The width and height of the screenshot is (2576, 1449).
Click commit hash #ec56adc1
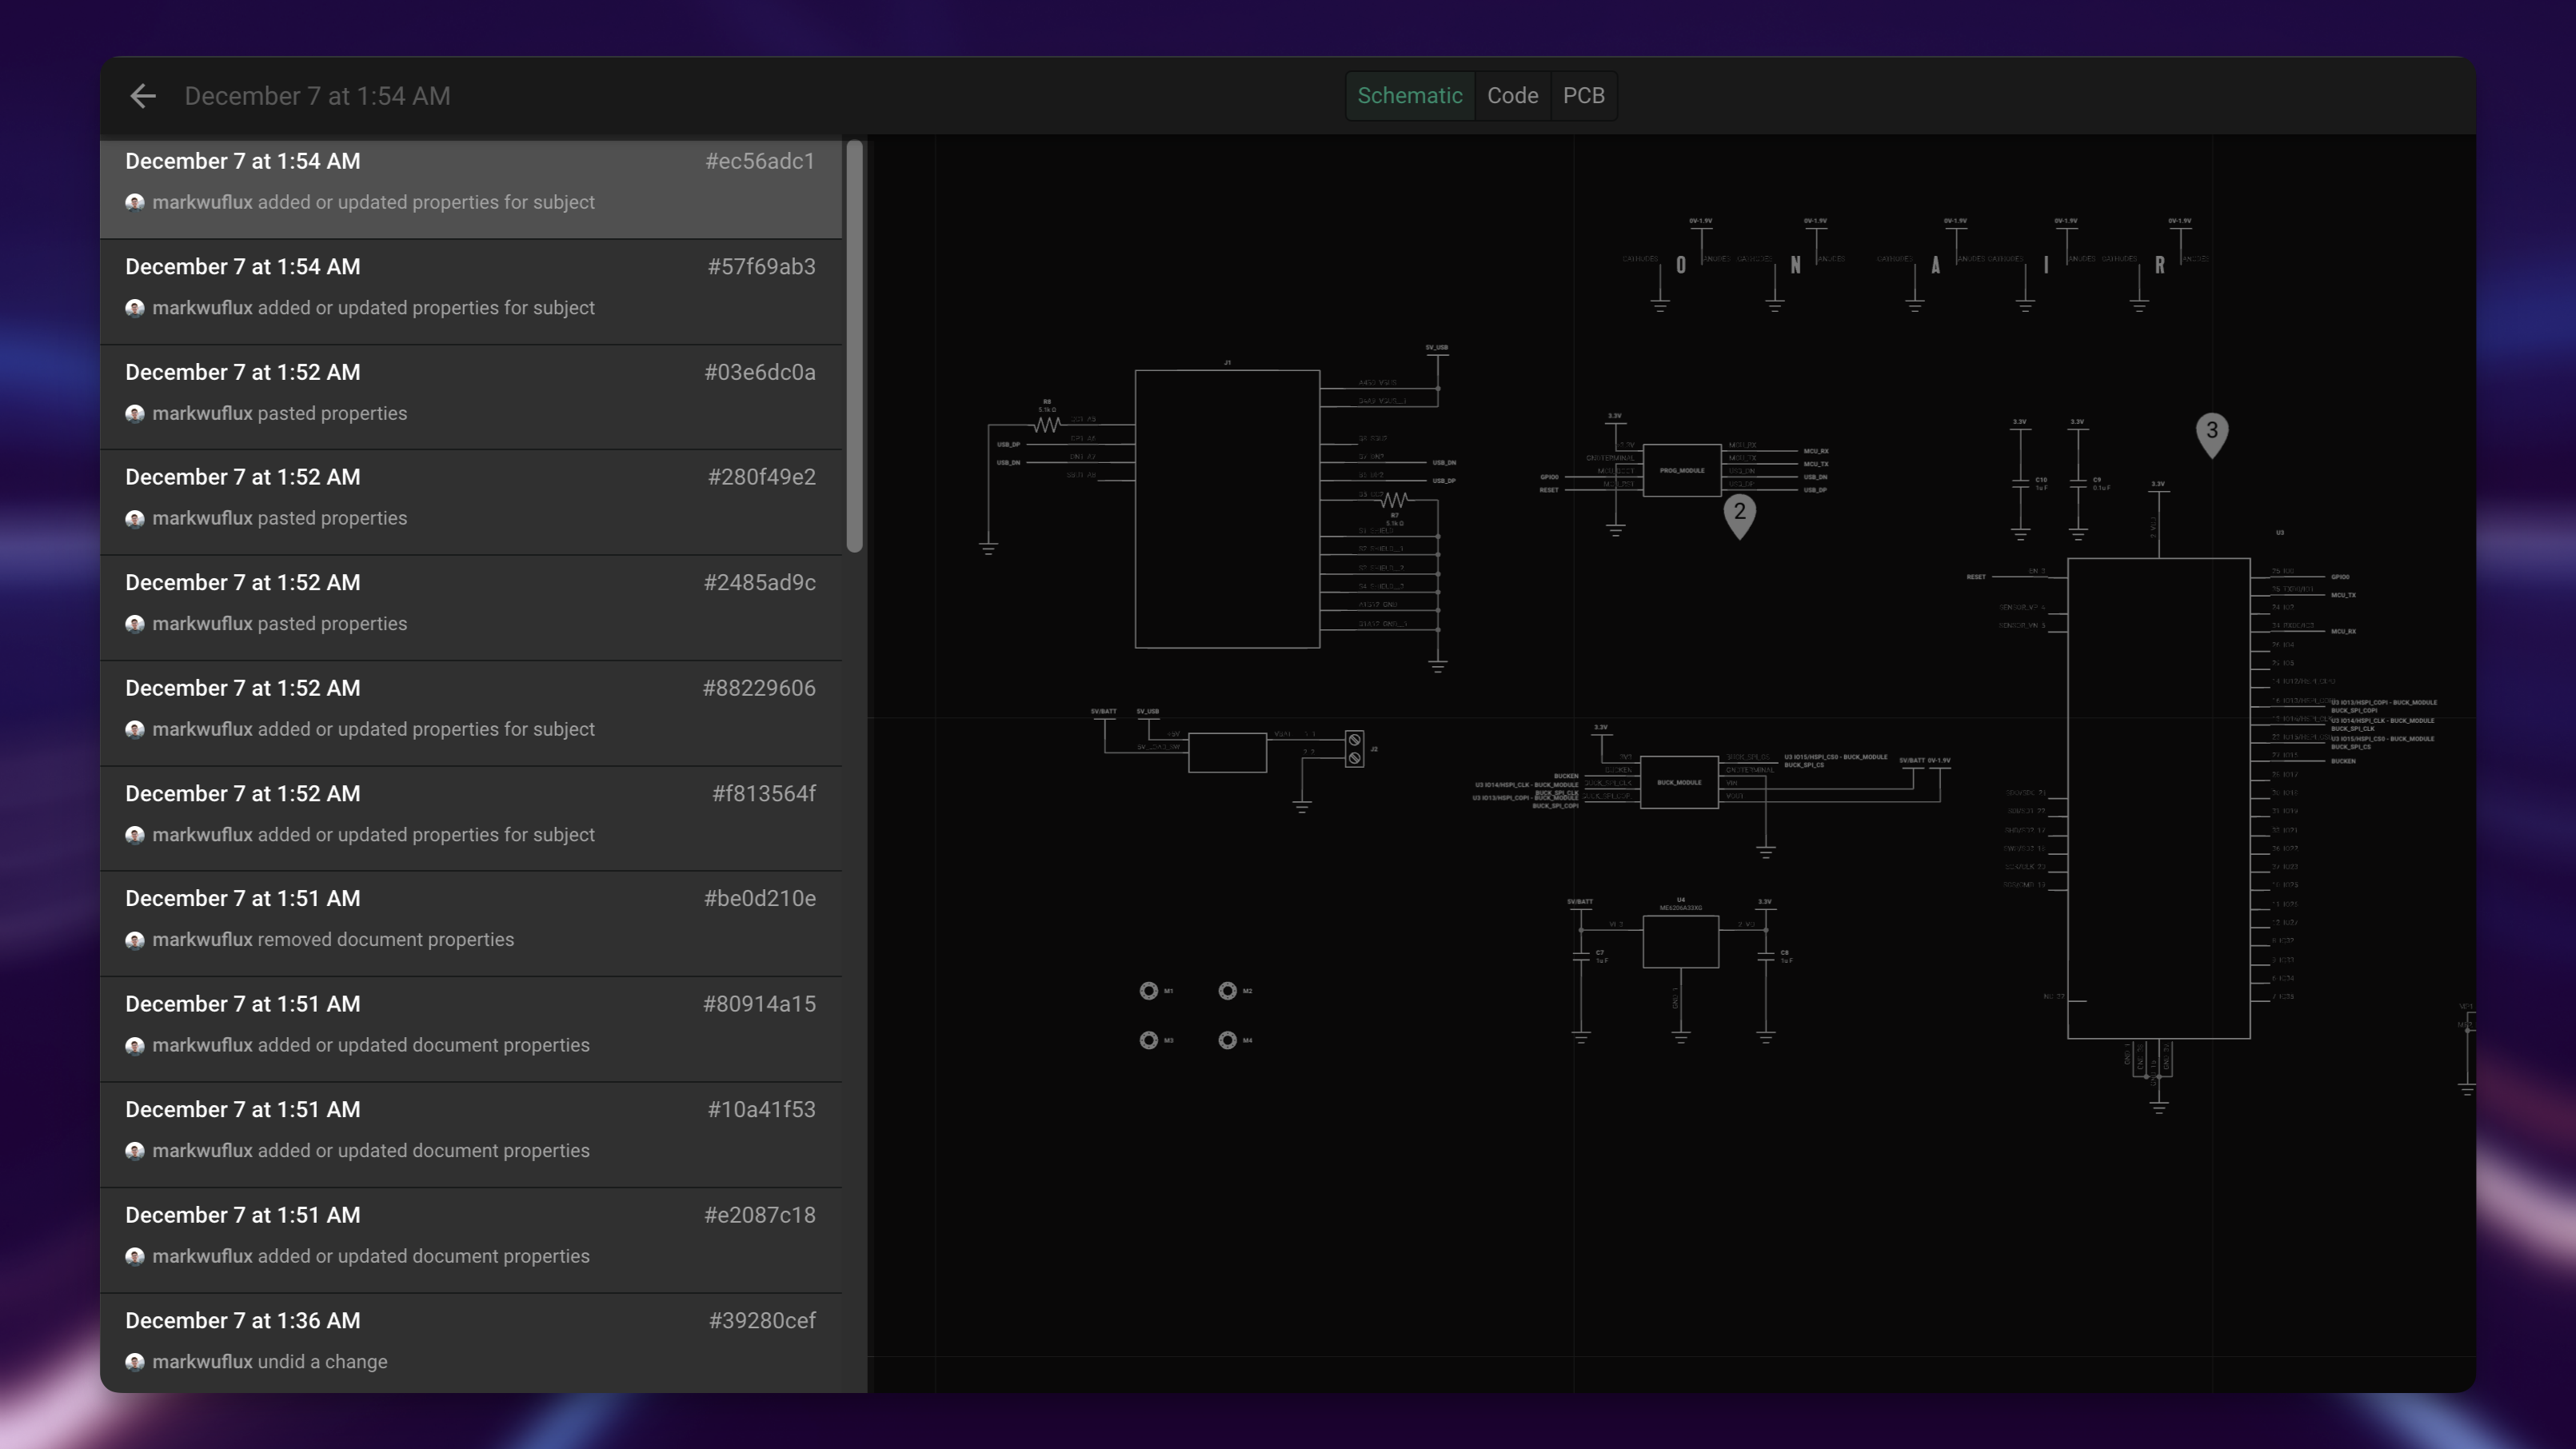click(759, 161)
